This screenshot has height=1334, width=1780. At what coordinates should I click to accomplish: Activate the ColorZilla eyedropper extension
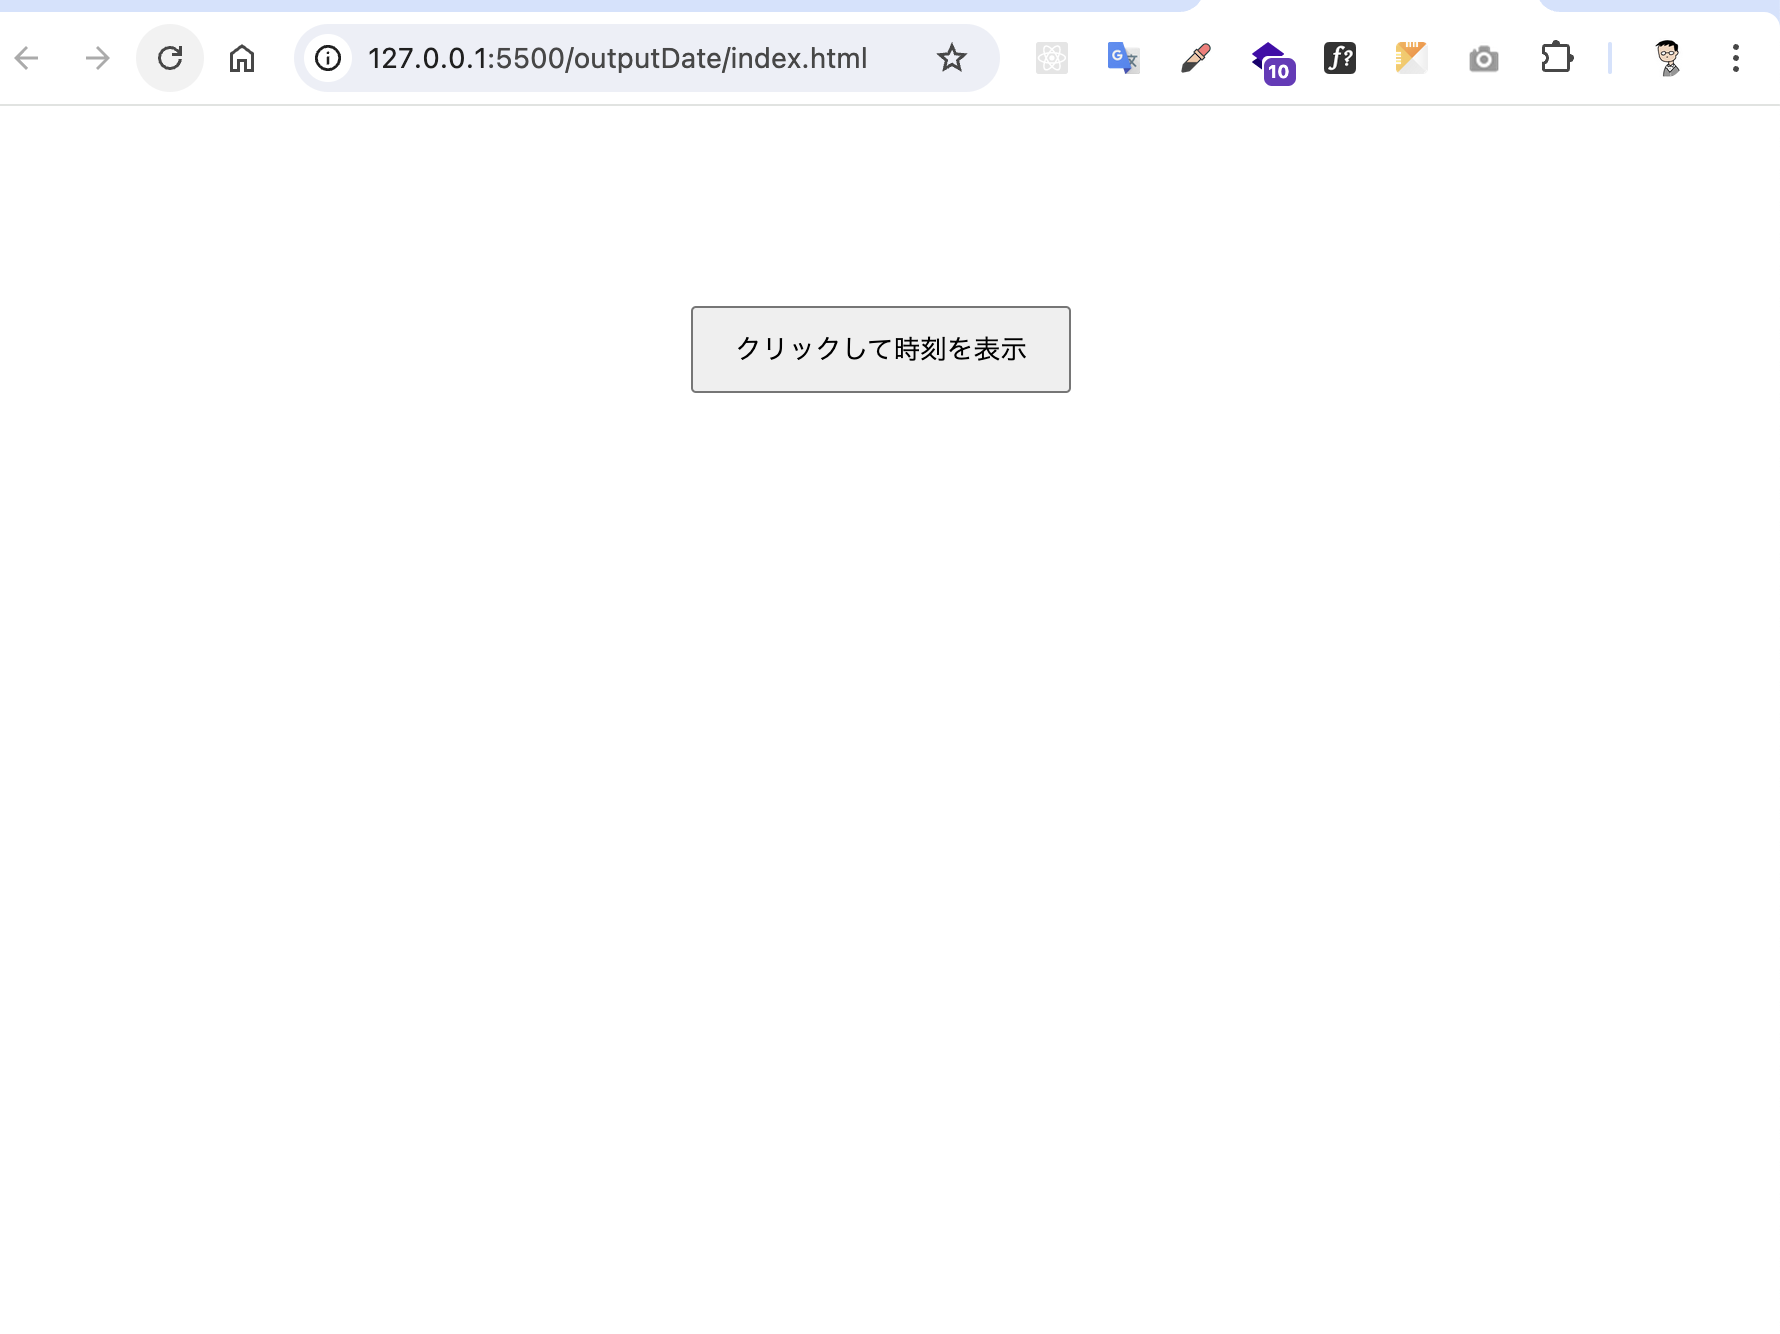coord(1194,57)
